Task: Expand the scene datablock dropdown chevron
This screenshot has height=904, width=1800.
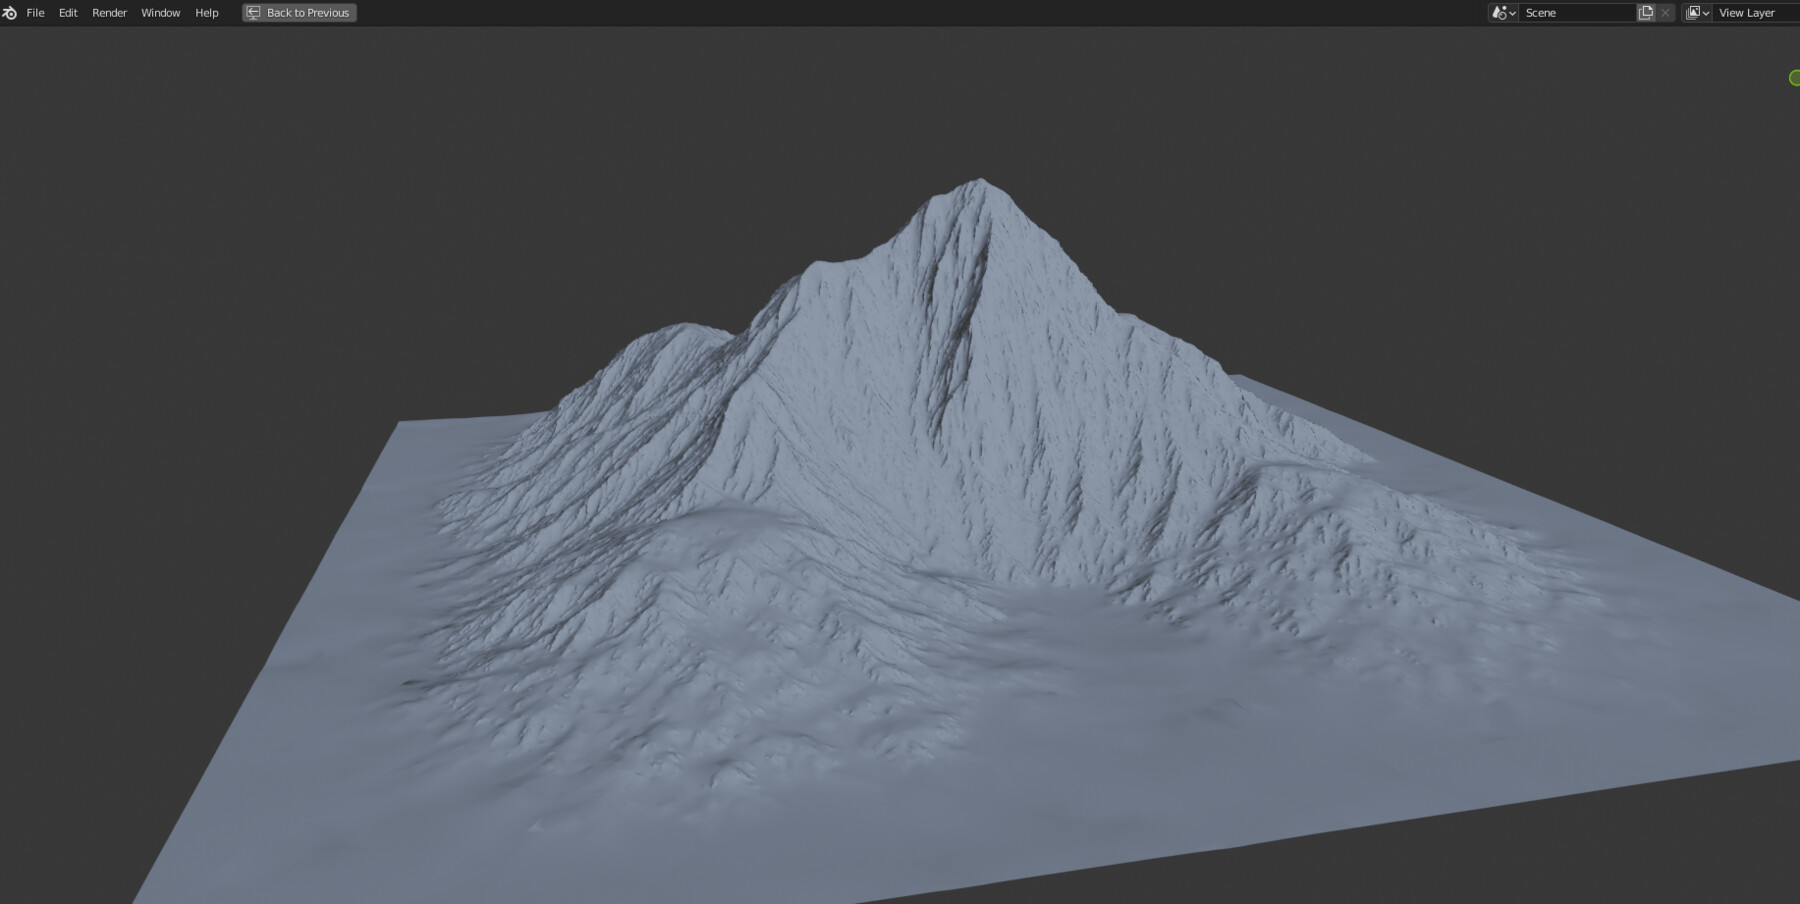Action: [1512, 12]
